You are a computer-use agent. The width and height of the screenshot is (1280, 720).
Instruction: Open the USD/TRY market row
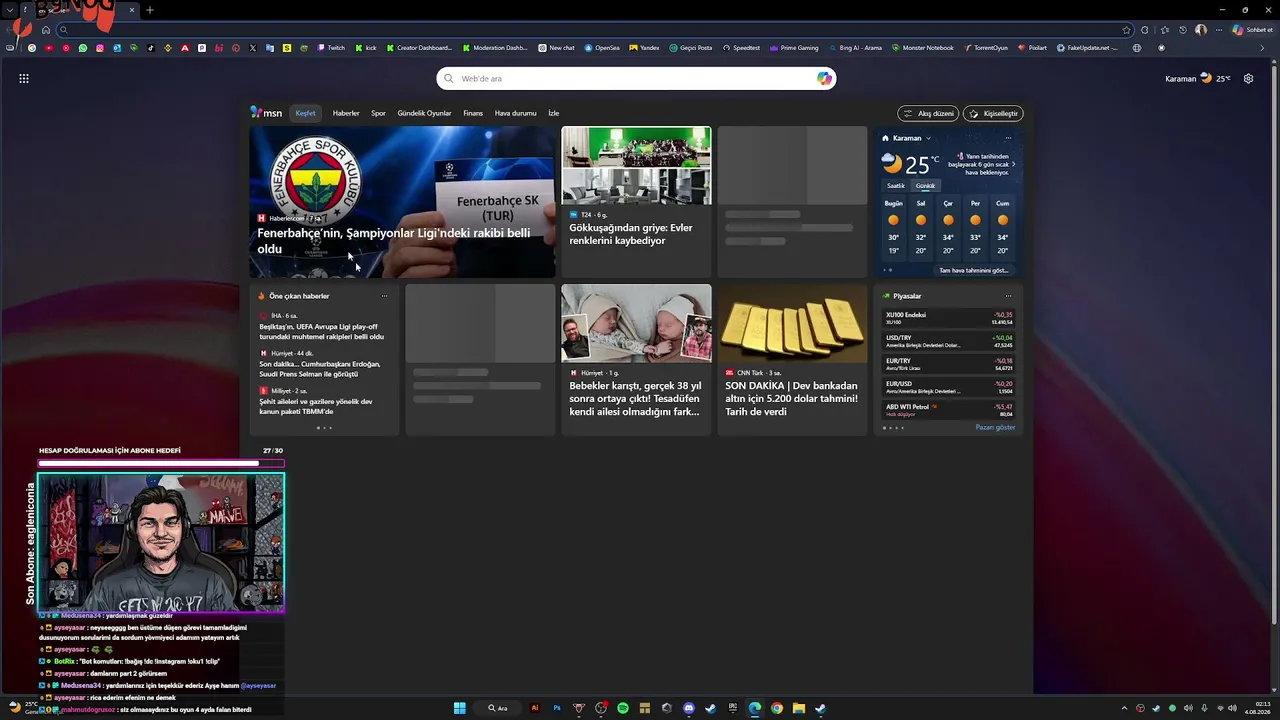pos(949,341)
